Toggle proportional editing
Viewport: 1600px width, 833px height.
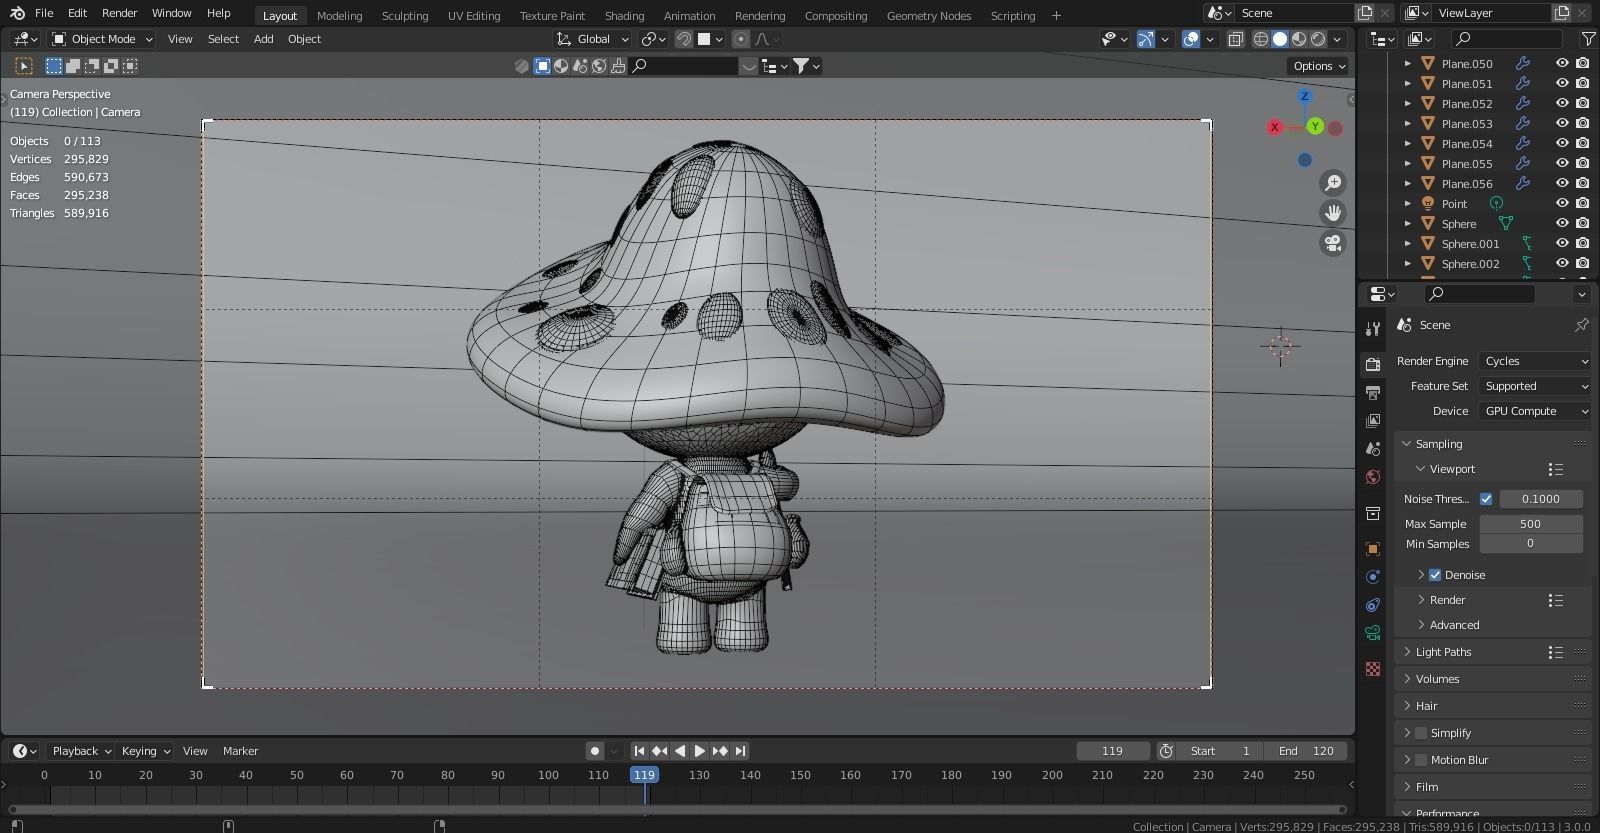coord(741,39)
